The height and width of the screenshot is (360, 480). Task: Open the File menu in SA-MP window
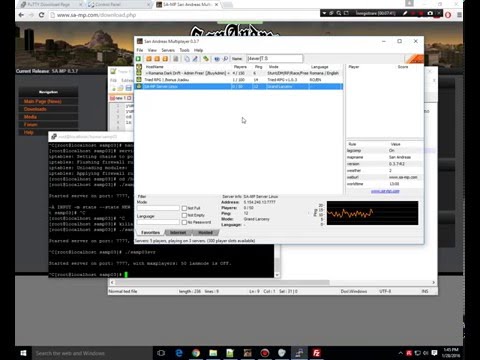(140, 50)
